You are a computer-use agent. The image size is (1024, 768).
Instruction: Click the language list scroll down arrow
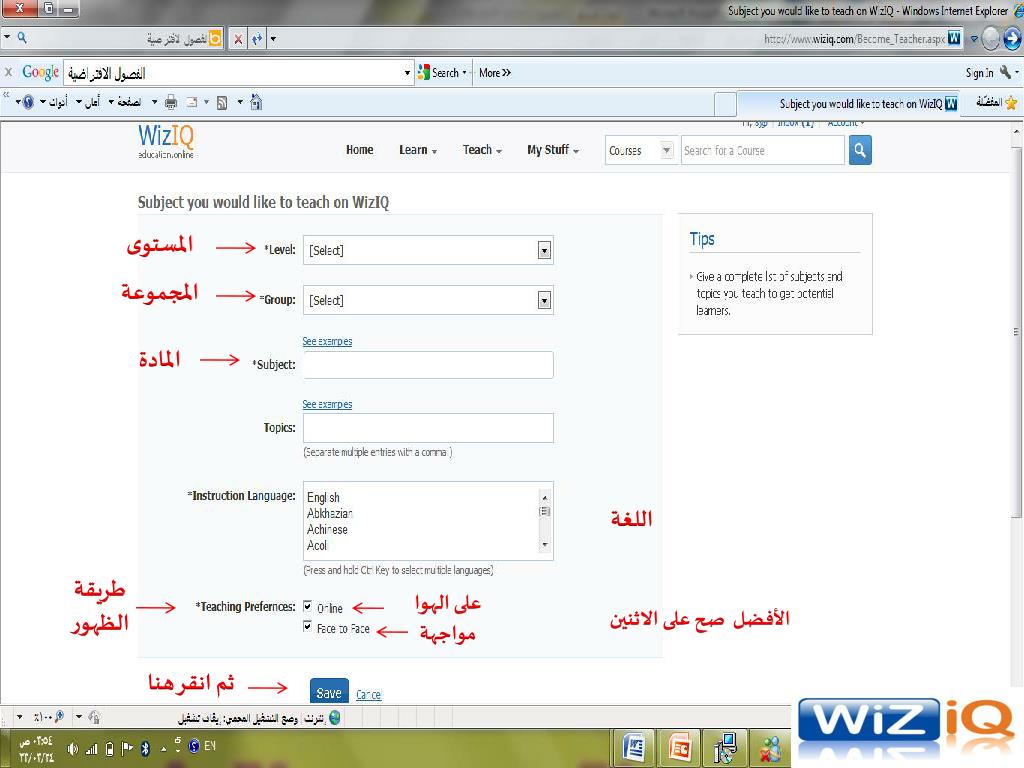tap(545, 545)
